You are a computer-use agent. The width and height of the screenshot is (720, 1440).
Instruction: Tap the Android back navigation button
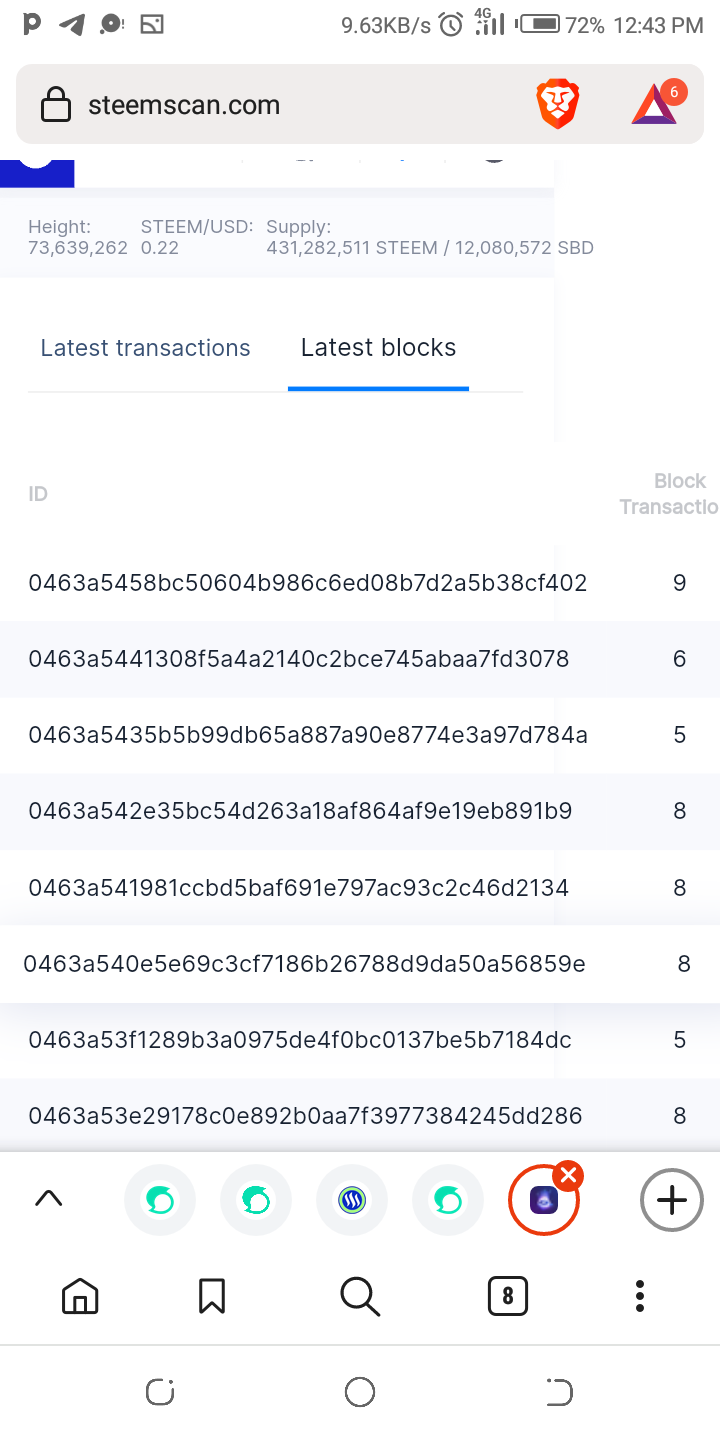click(x=559, y=1392)
